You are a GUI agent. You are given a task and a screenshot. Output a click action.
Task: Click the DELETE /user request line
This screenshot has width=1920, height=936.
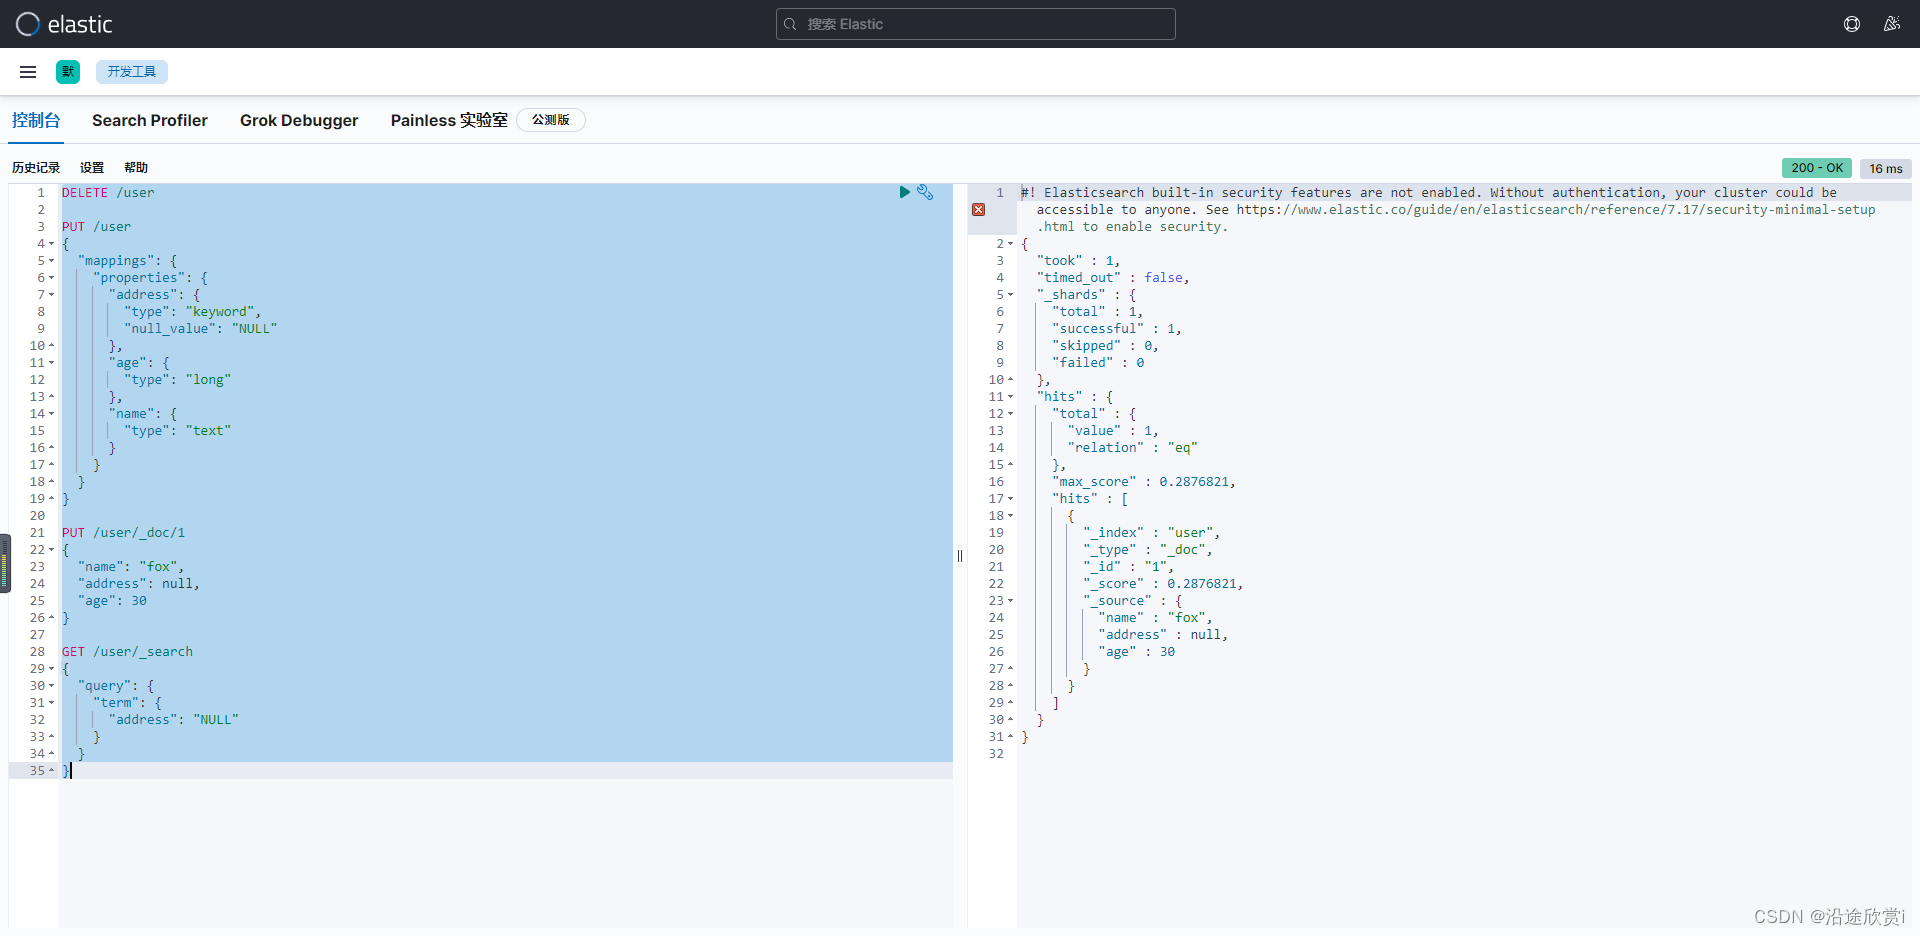coord(108,192)
